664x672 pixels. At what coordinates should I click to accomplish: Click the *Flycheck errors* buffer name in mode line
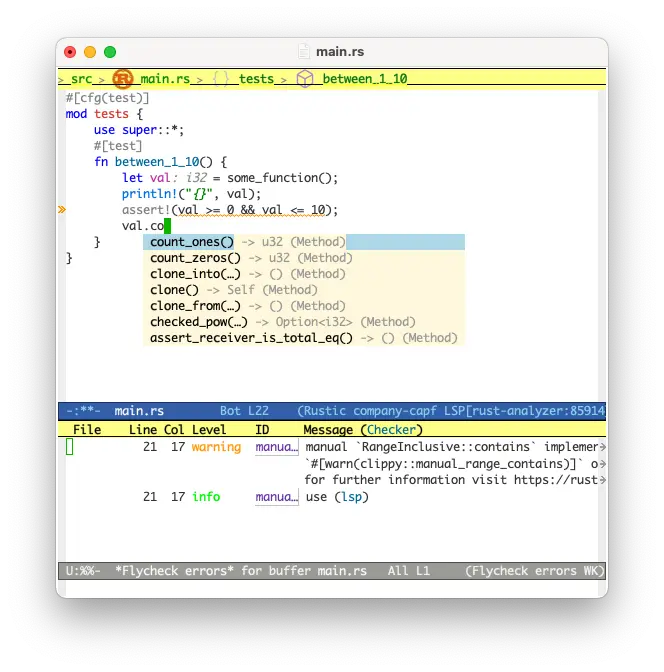[x=174, y=571]
